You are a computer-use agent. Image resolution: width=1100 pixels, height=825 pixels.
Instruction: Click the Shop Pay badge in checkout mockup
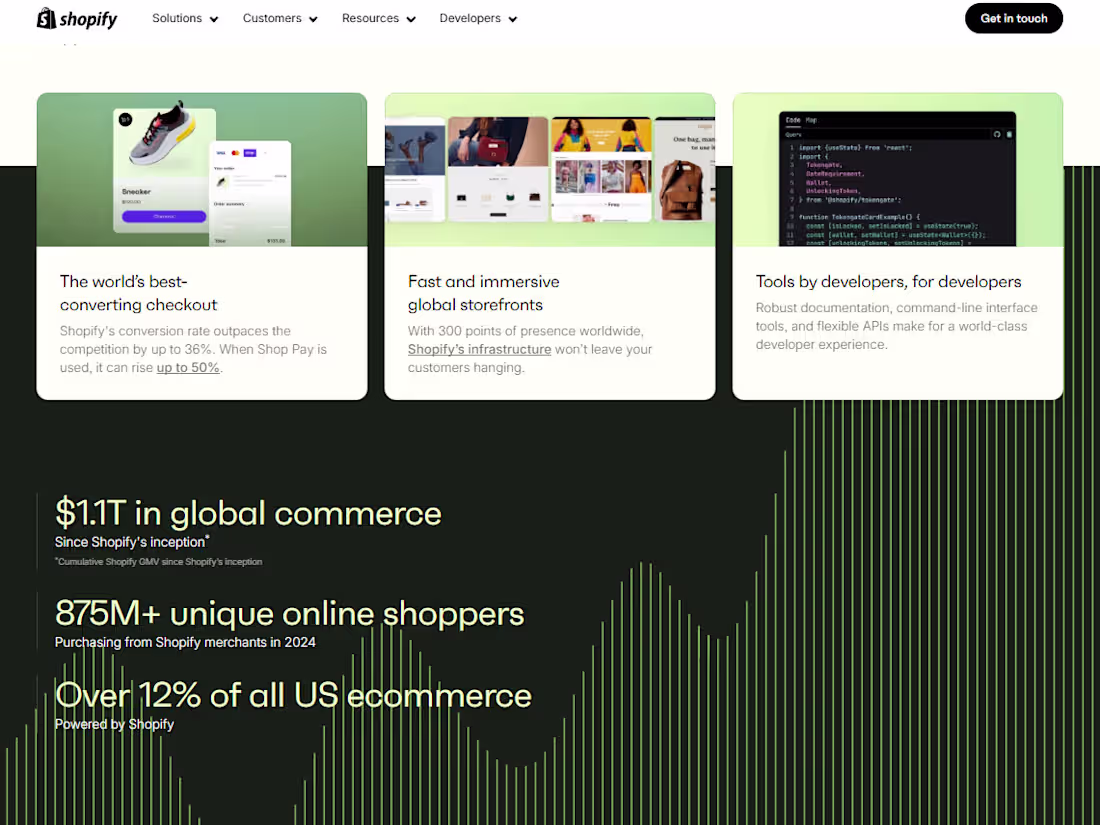point(250,152)
